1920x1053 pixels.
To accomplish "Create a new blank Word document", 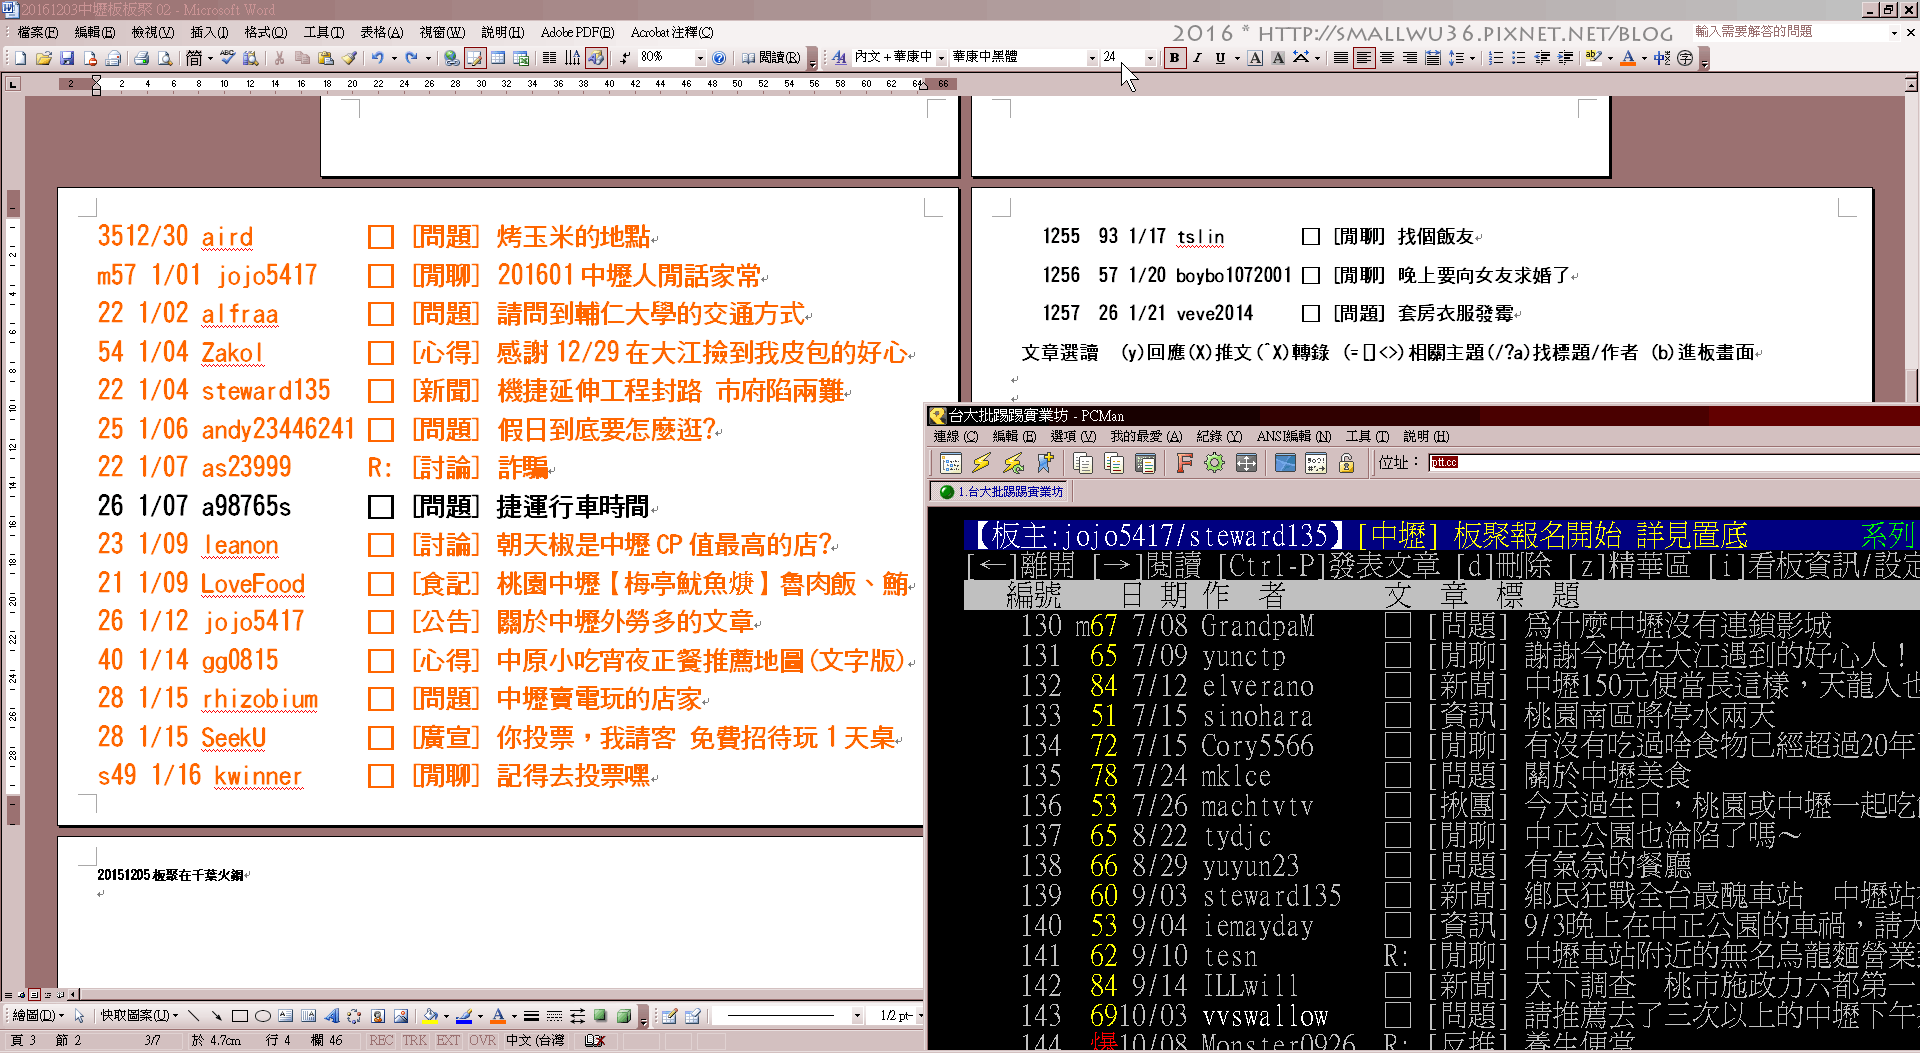I will pyautogui.click(x=20, y=58).
